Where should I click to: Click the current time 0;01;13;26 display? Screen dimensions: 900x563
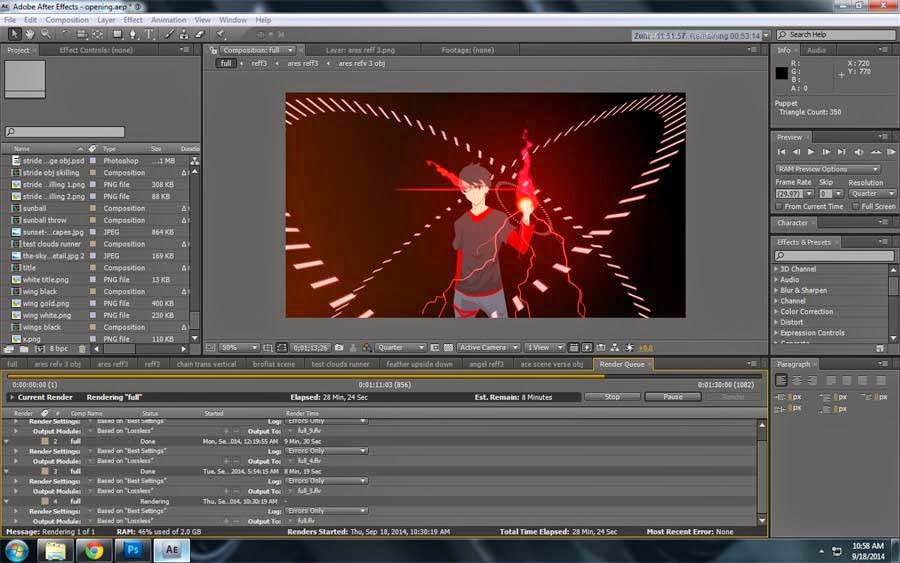click(311, 348)
